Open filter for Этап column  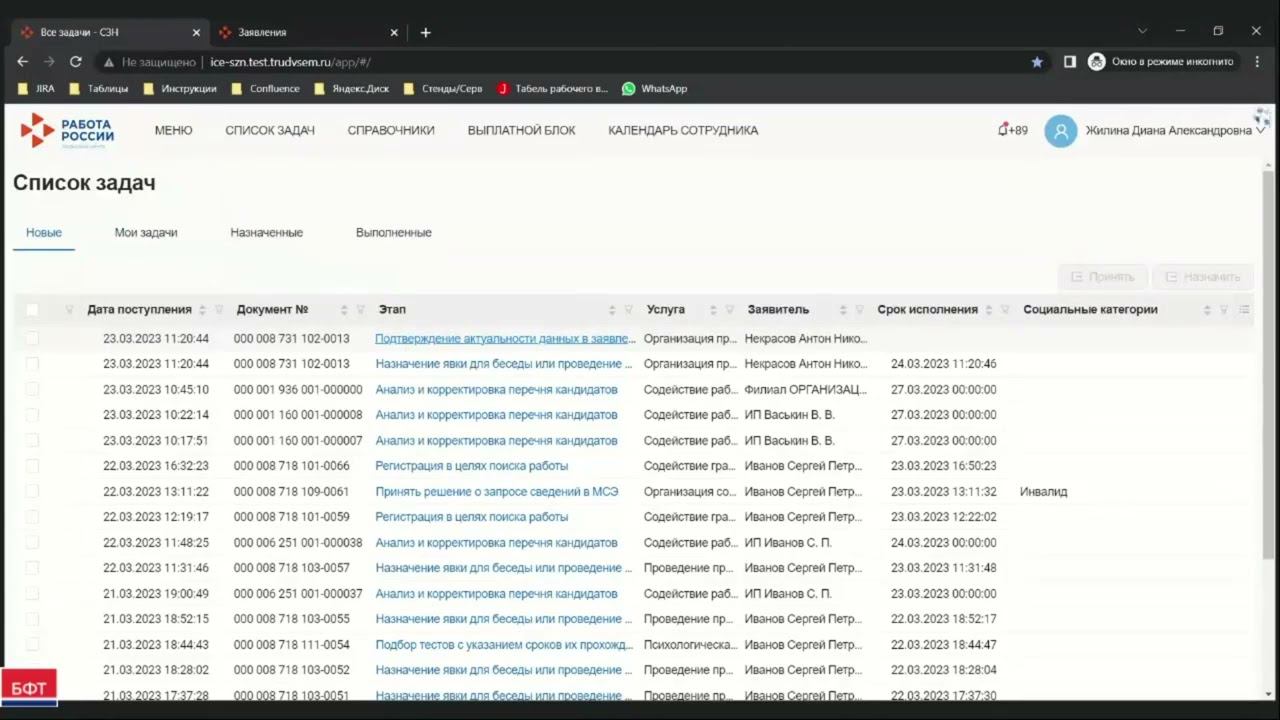coord(629,310)
